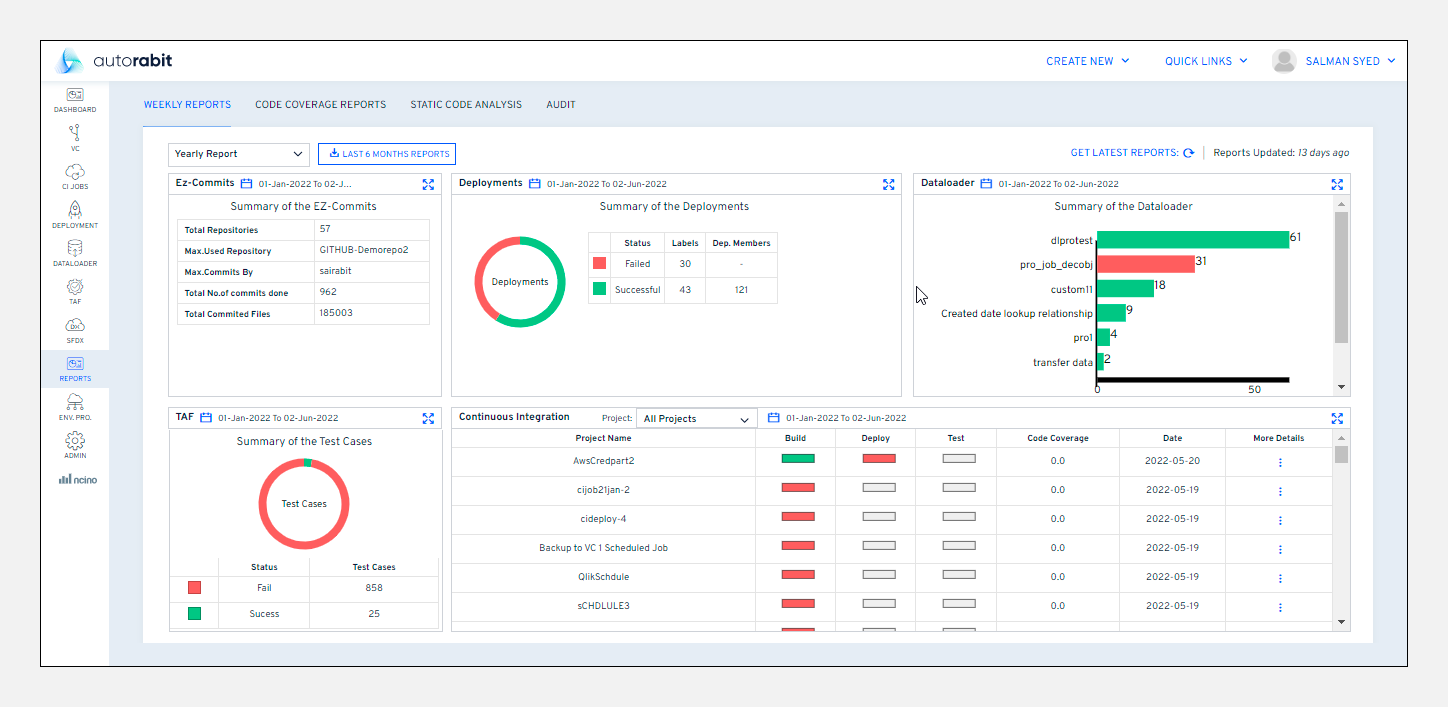This screenshot has height=707, width=1448.
Task: Open Dataloader from the sidebar
Action: (75, 253)
